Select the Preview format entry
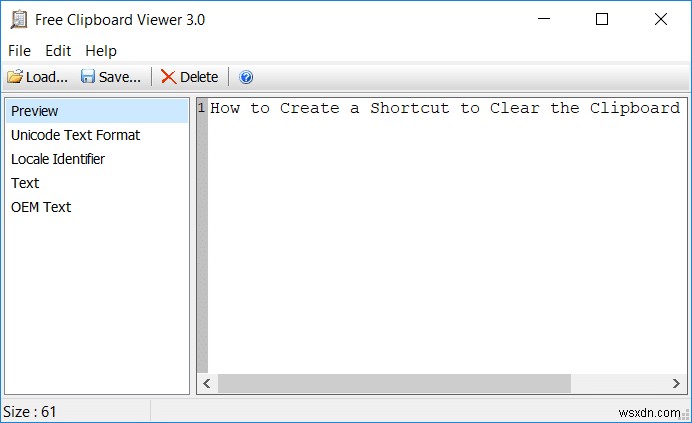Screen dimensions: 692x423 click(35, 111)
